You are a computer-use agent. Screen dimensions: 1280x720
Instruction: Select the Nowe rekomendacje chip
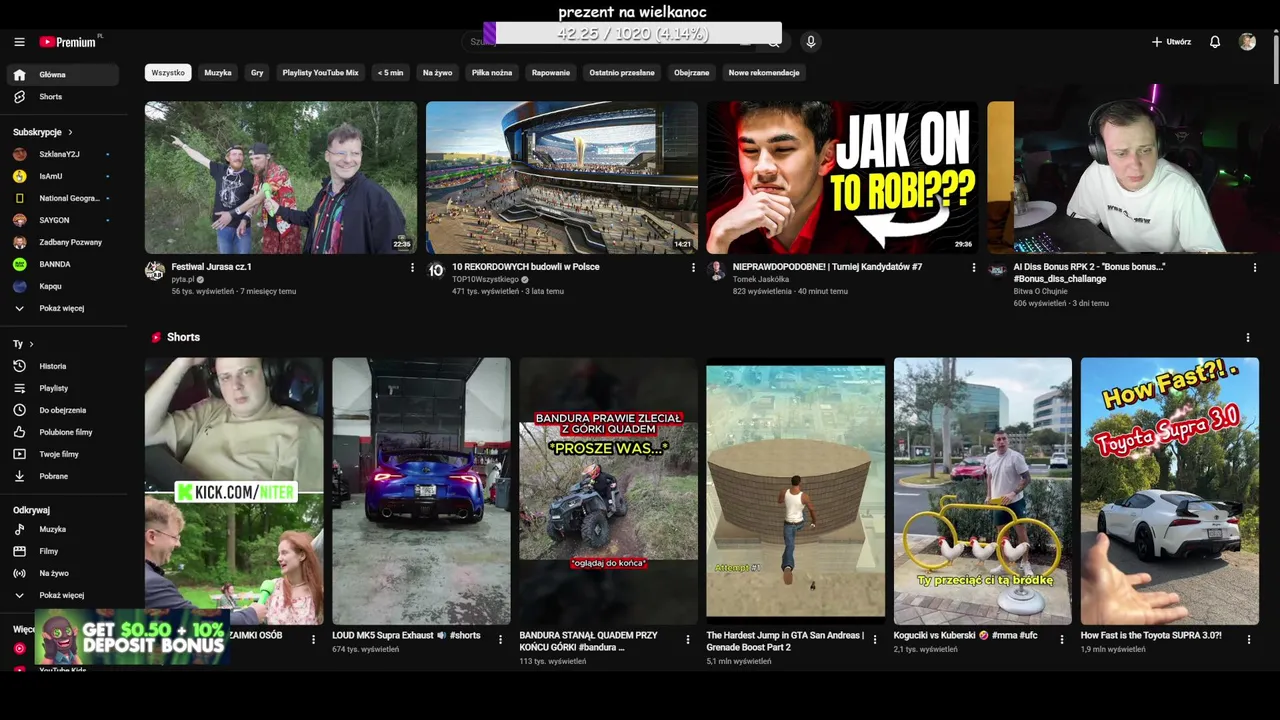pyautogui.click(x=764, y=73)
